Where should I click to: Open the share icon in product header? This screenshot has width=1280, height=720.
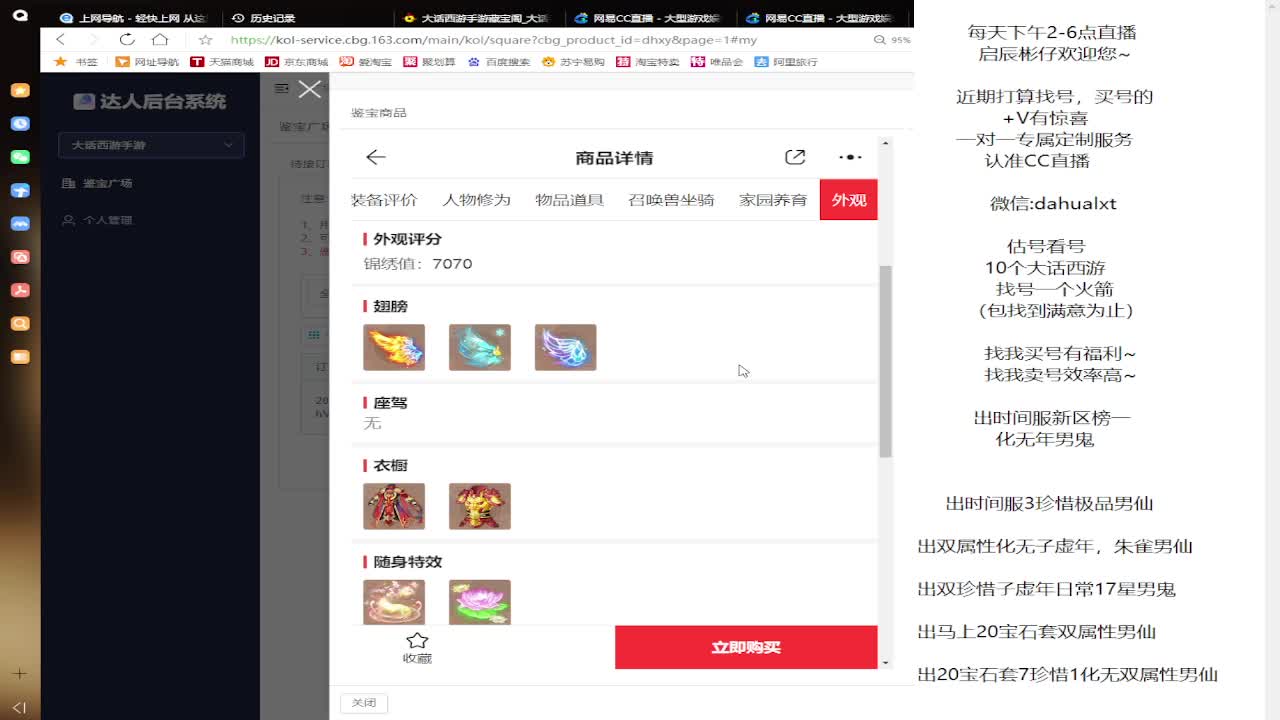[795, 157]
